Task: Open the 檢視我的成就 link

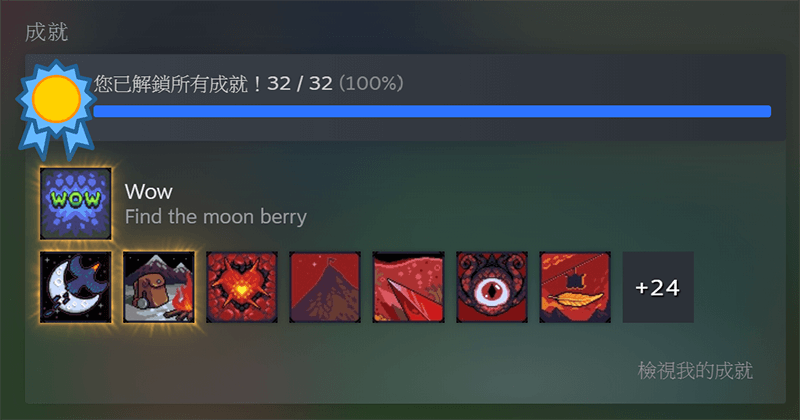Action: pyautogui.click(x=695, y=370)
